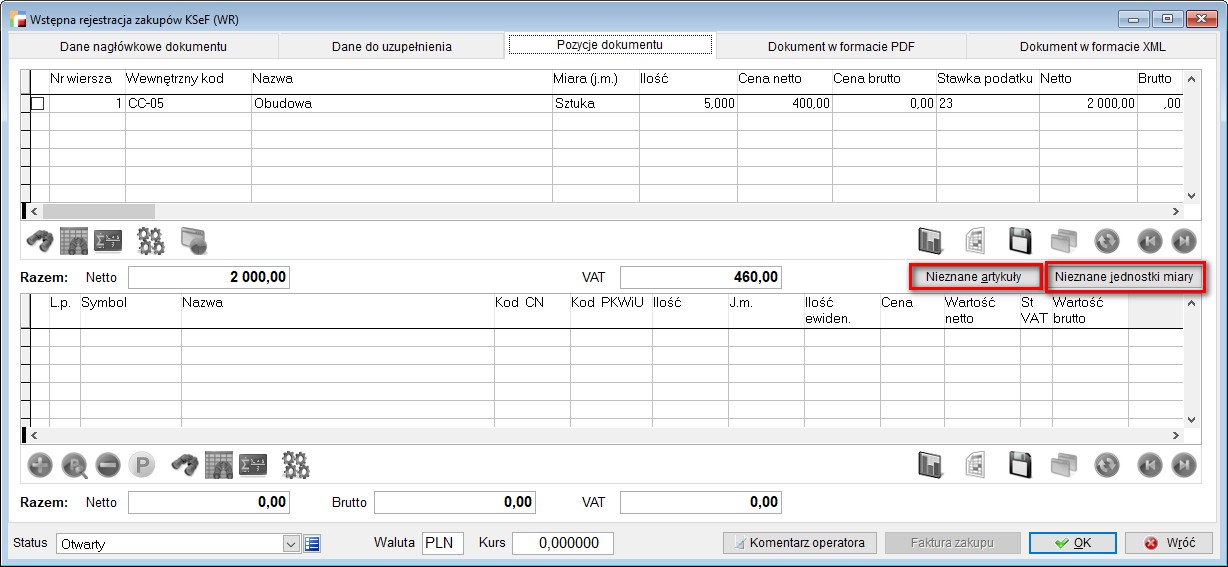Tick the checkbox in the CC-05 row
The height and width of the screenshot is (567, 1228).
point(37,103)
